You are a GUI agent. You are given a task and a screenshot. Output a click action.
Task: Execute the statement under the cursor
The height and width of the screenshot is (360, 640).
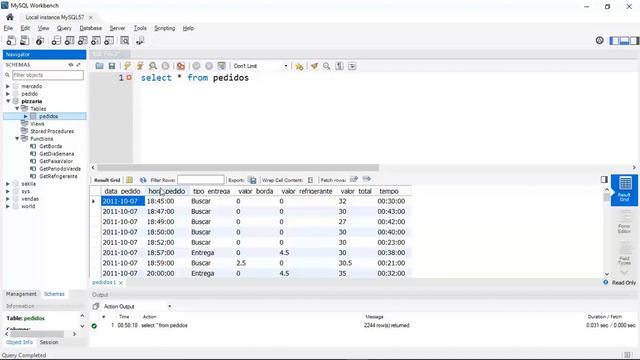pyautogui.click(x=140, y=66)
